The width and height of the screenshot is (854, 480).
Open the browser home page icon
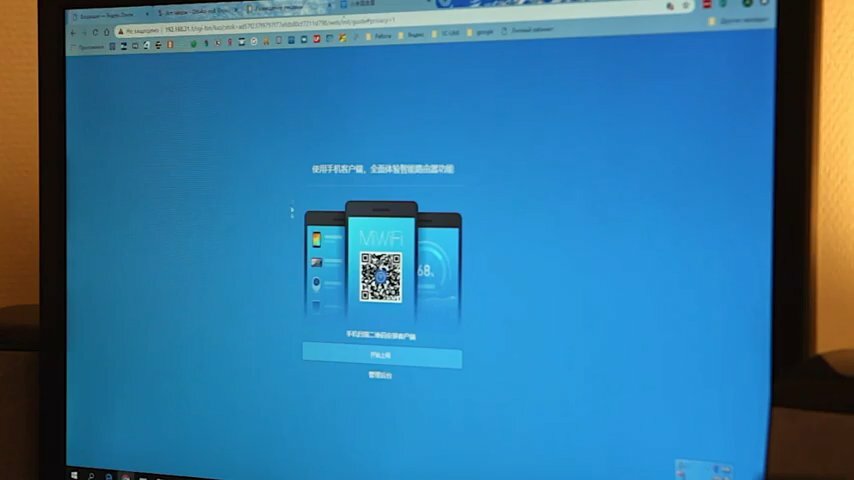(106, 32)
